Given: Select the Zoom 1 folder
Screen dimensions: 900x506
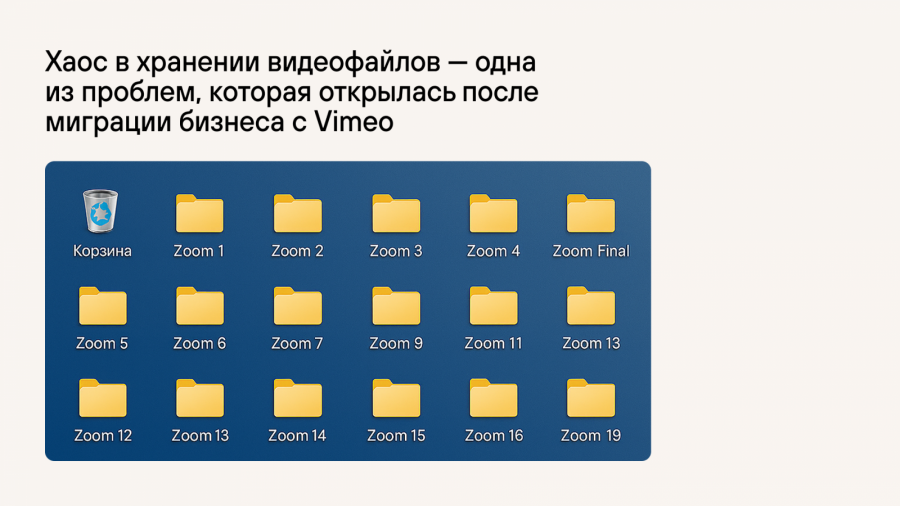Looking at the screenshot, I should (199, 213).
